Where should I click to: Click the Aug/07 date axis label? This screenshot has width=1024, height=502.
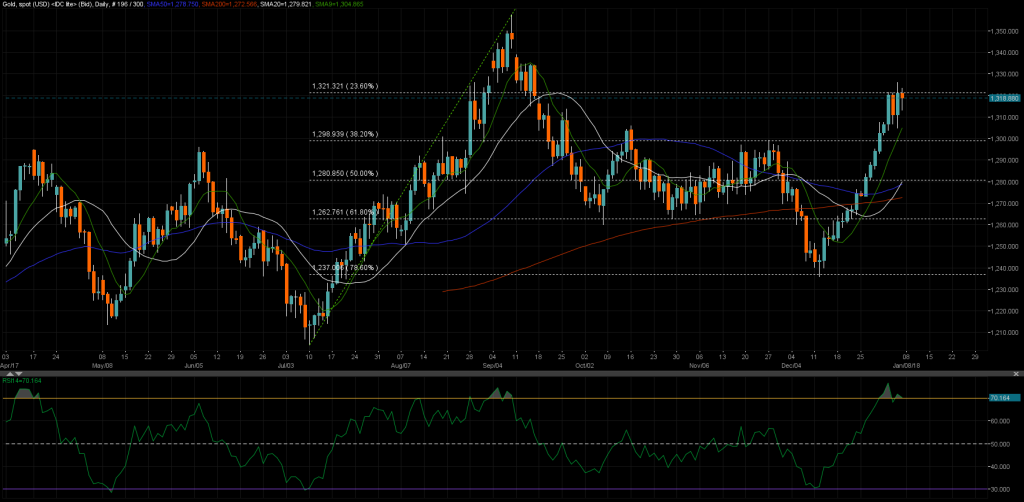pos(401,366)
